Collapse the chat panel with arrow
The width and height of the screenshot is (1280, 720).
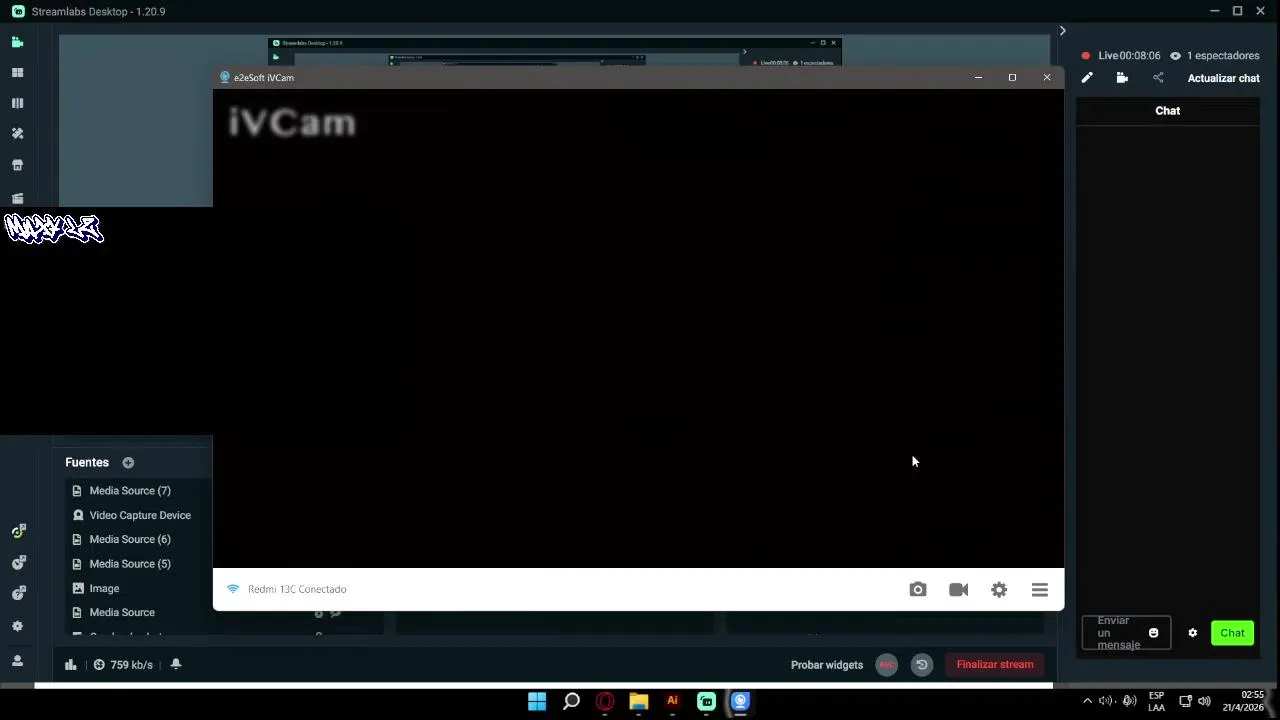point(1062,31)
